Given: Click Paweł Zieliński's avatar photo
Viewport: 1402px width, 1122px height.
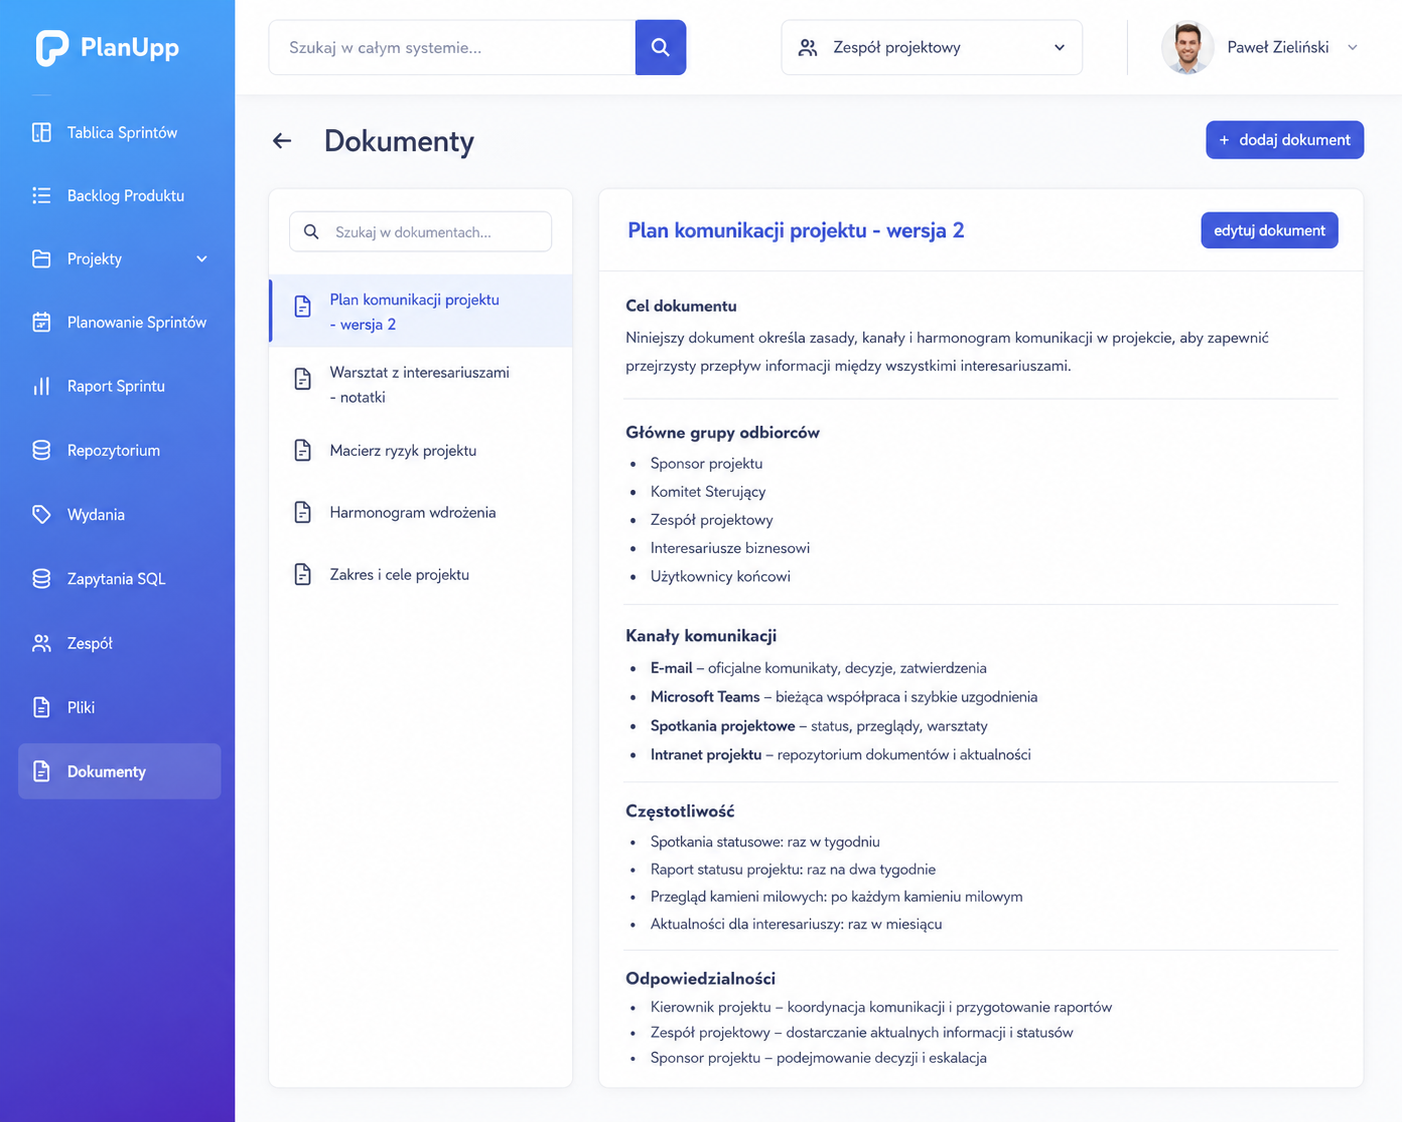Looking at the screenshot, I should point(1187,47).
